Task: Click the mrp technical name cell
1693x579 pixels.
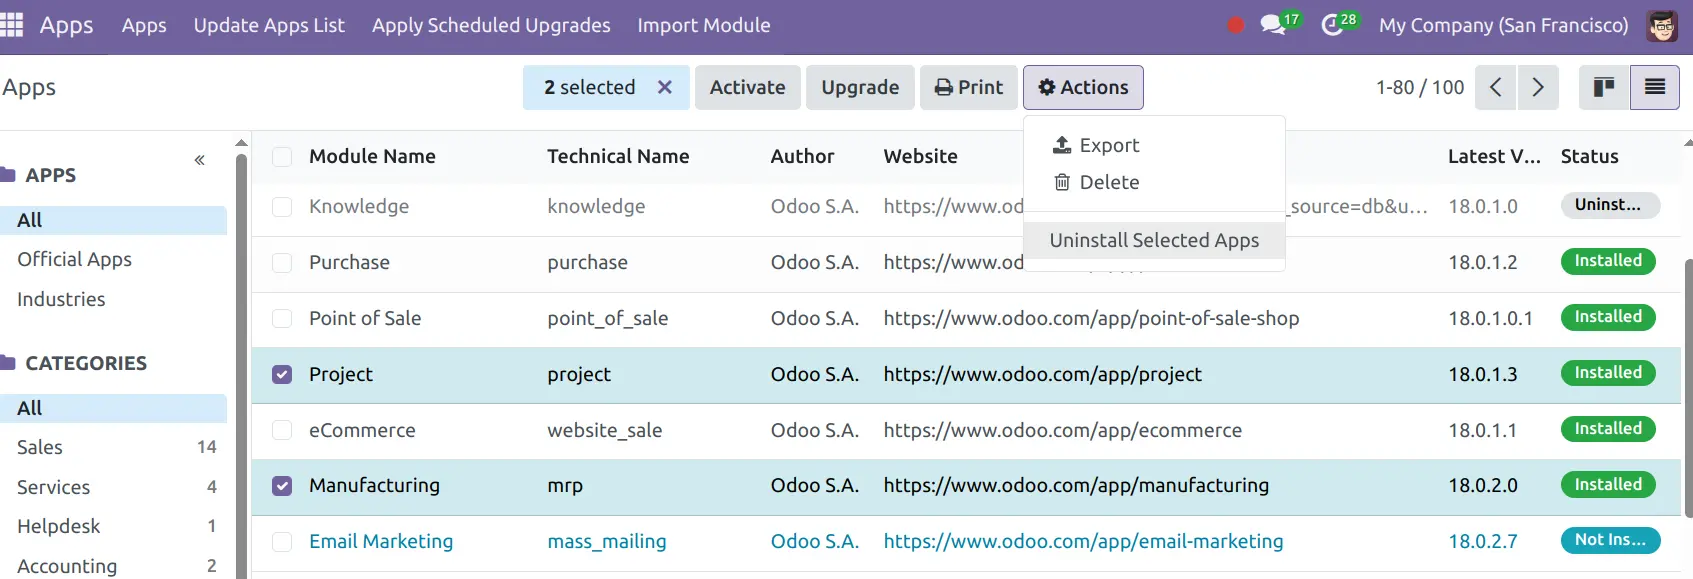Action: click(x=565, y=485)
